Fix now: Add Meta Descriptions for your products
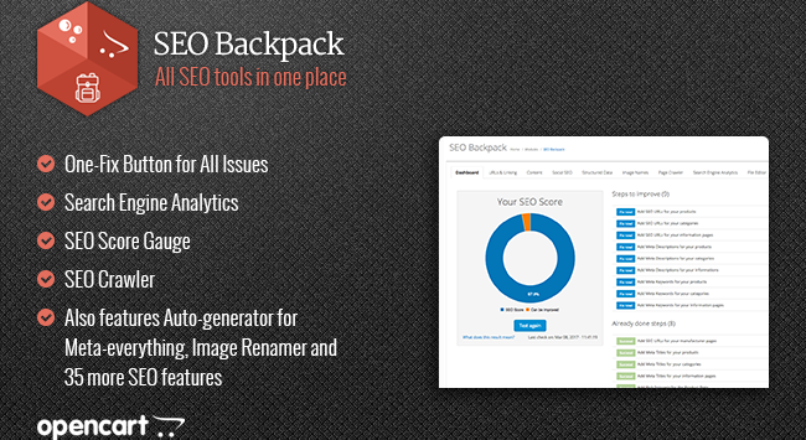This screenshot has width=806, height=440. (x=626, y=247)
